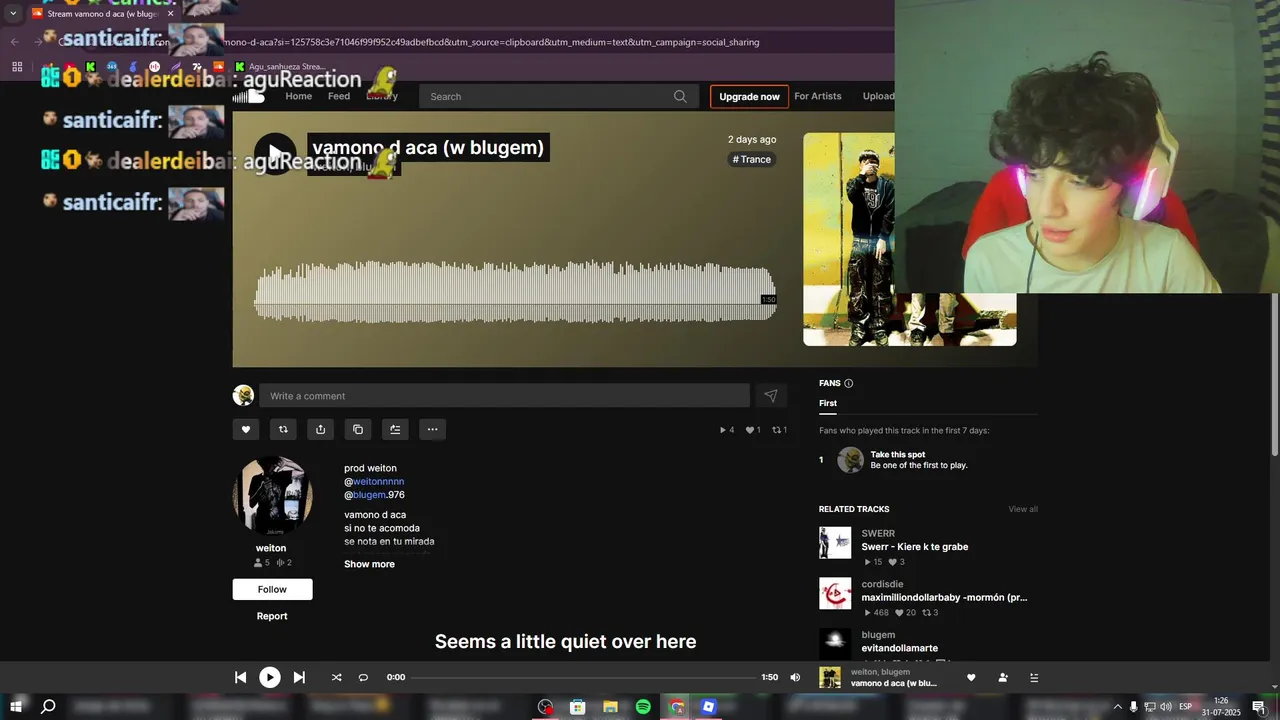
Task: Open the more options ellipsis button
Action: 432,429
